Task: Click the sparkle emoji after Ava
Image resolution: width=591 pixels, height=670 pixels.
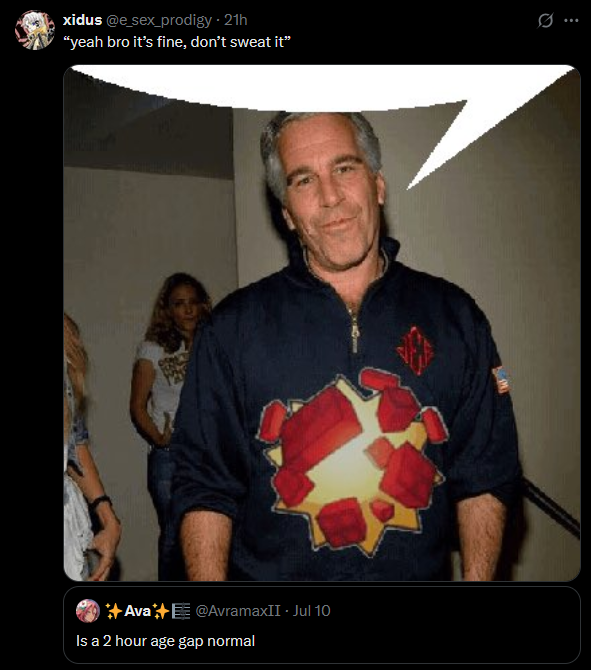Action: click(161, 611)
